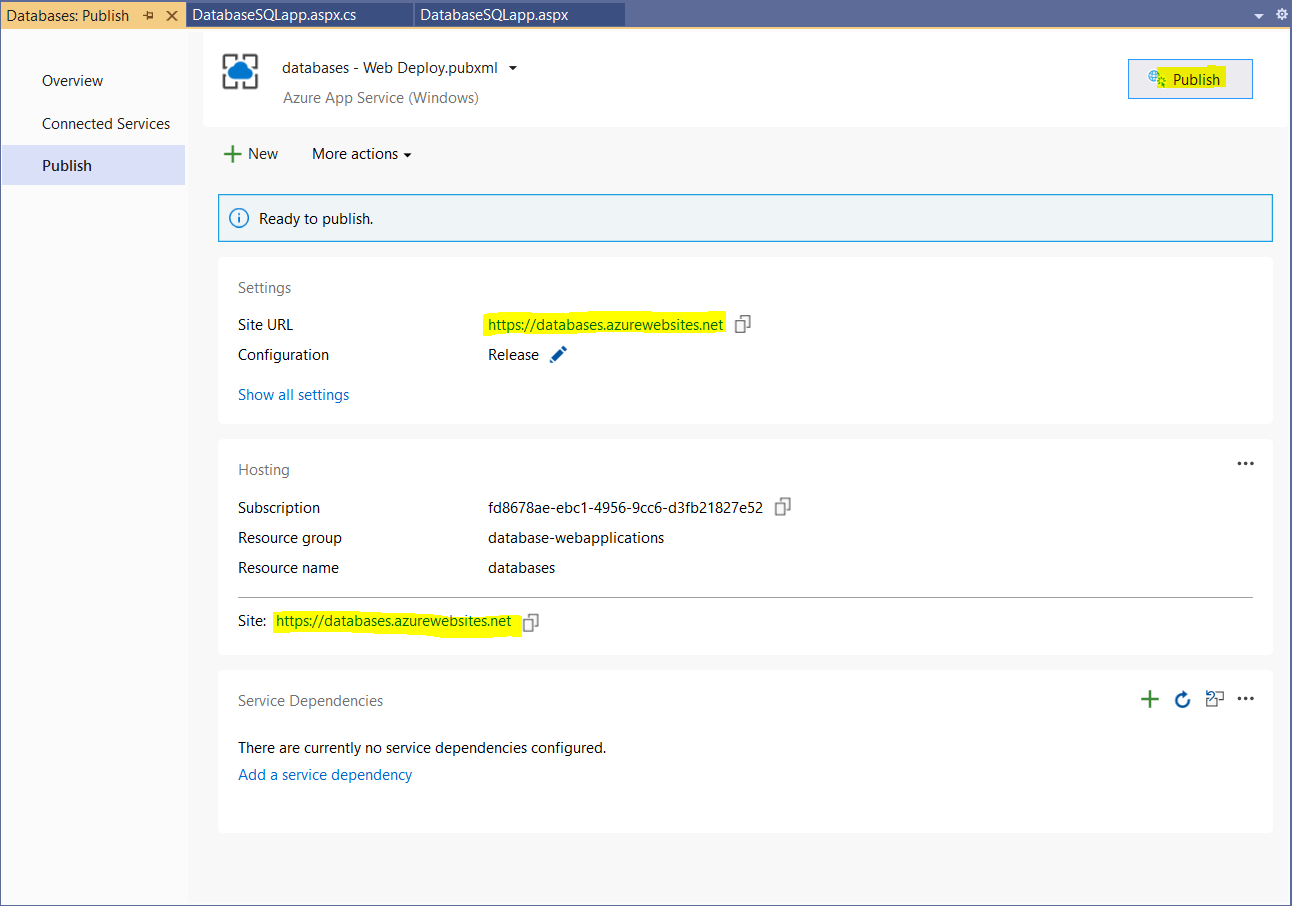The image size is (1292, 906).
Task: Click the Azure cloud profile icon
Action: pyautogui.click(x=240, y=70)
